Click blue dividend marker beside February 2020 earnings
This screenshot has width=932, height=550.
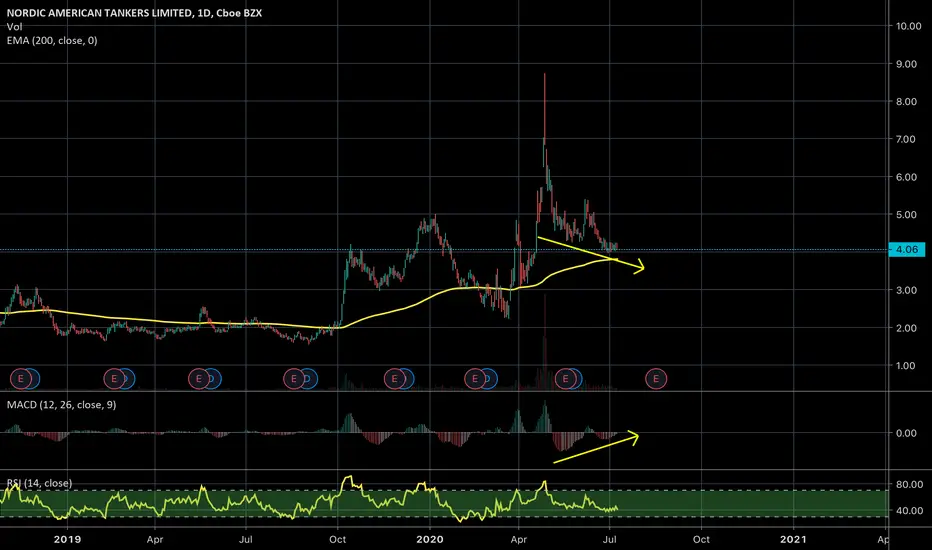coord(491,379)
